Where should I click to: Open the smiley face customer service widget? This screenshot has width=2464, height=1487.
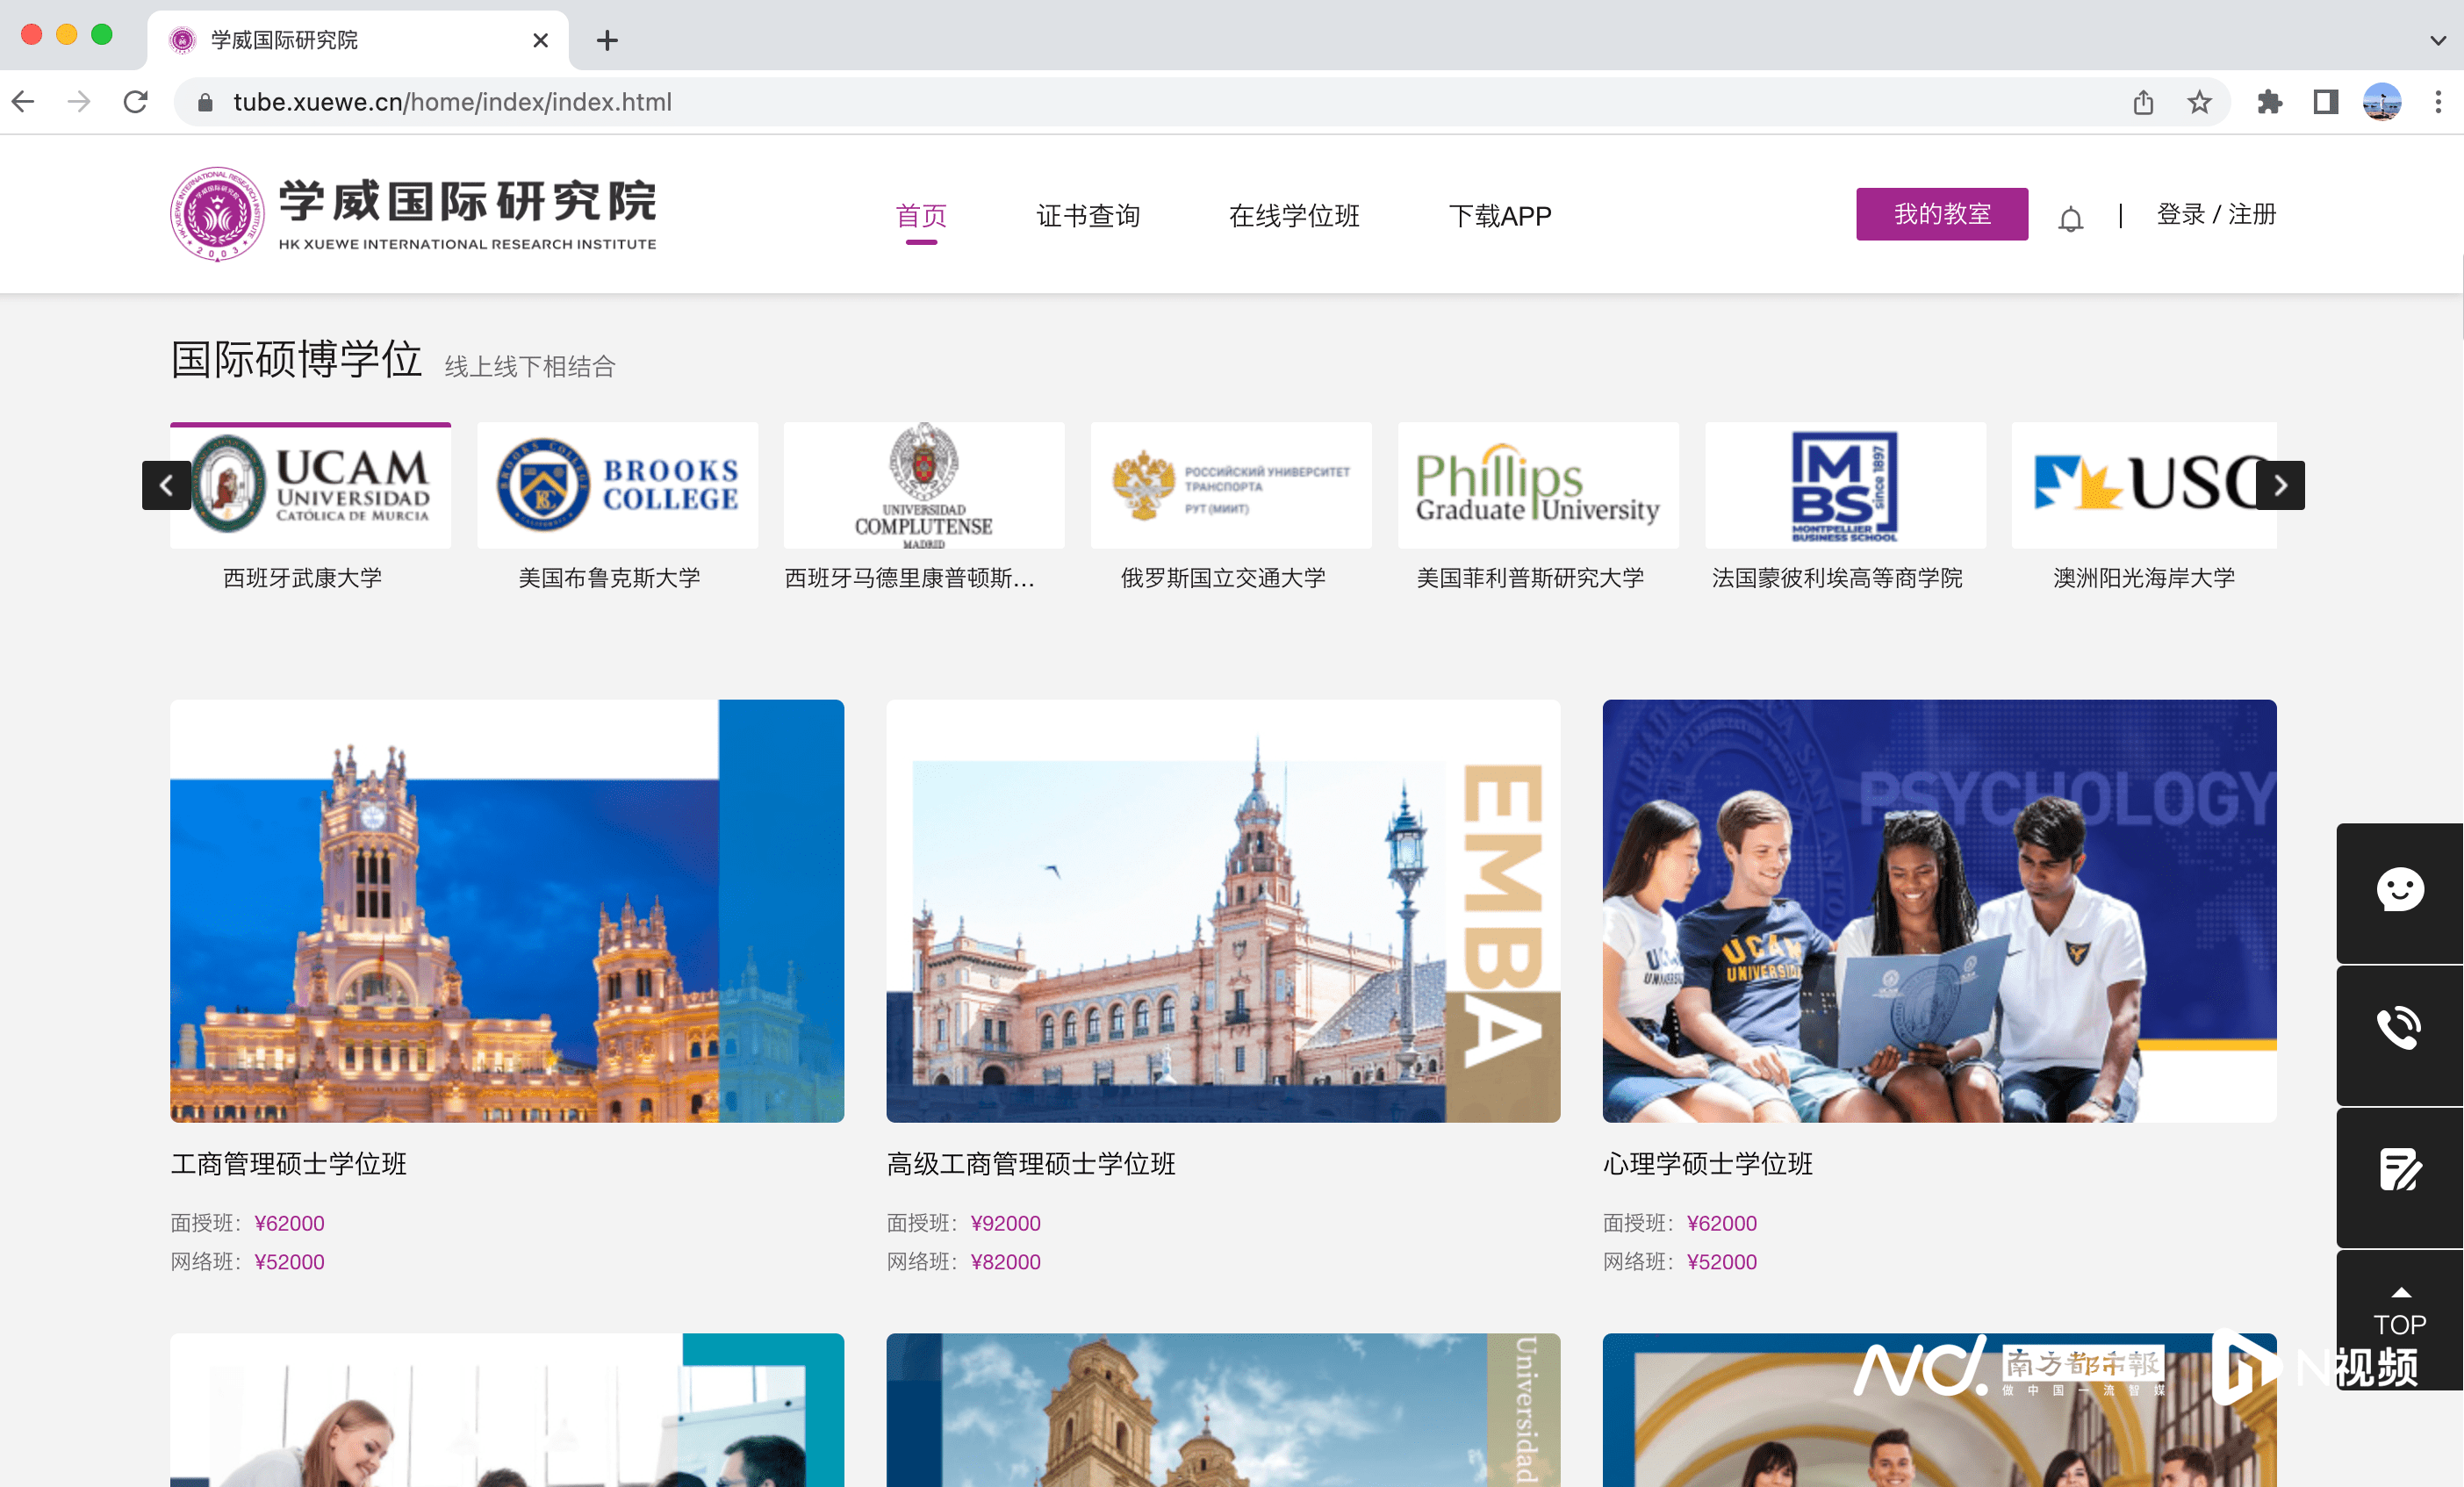click(x=2399, y=890)
